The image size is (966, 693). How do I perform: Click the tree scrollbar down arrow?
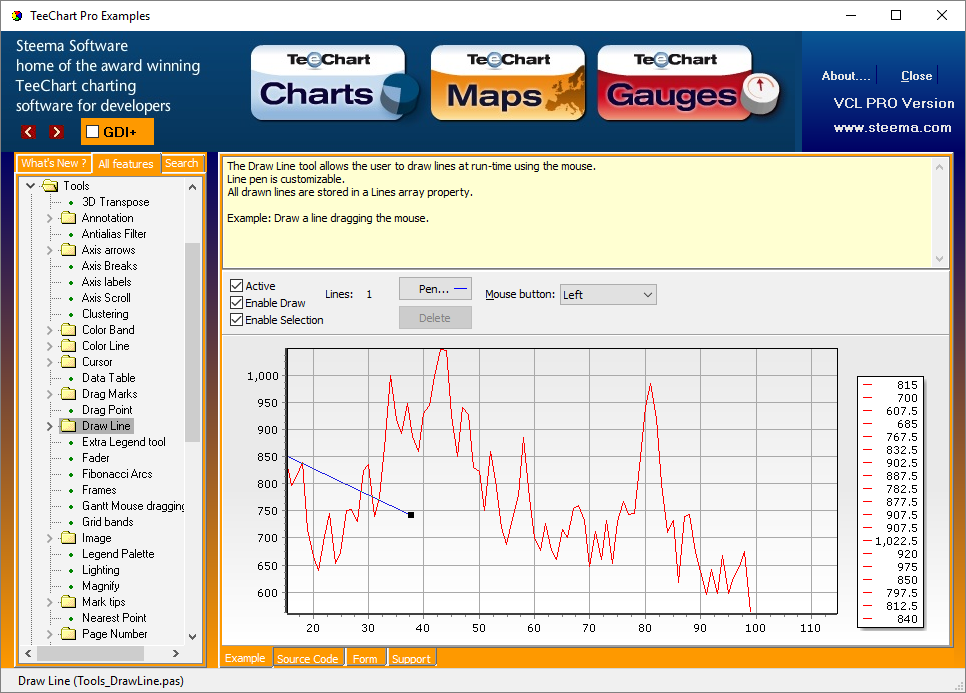(192, 636)
